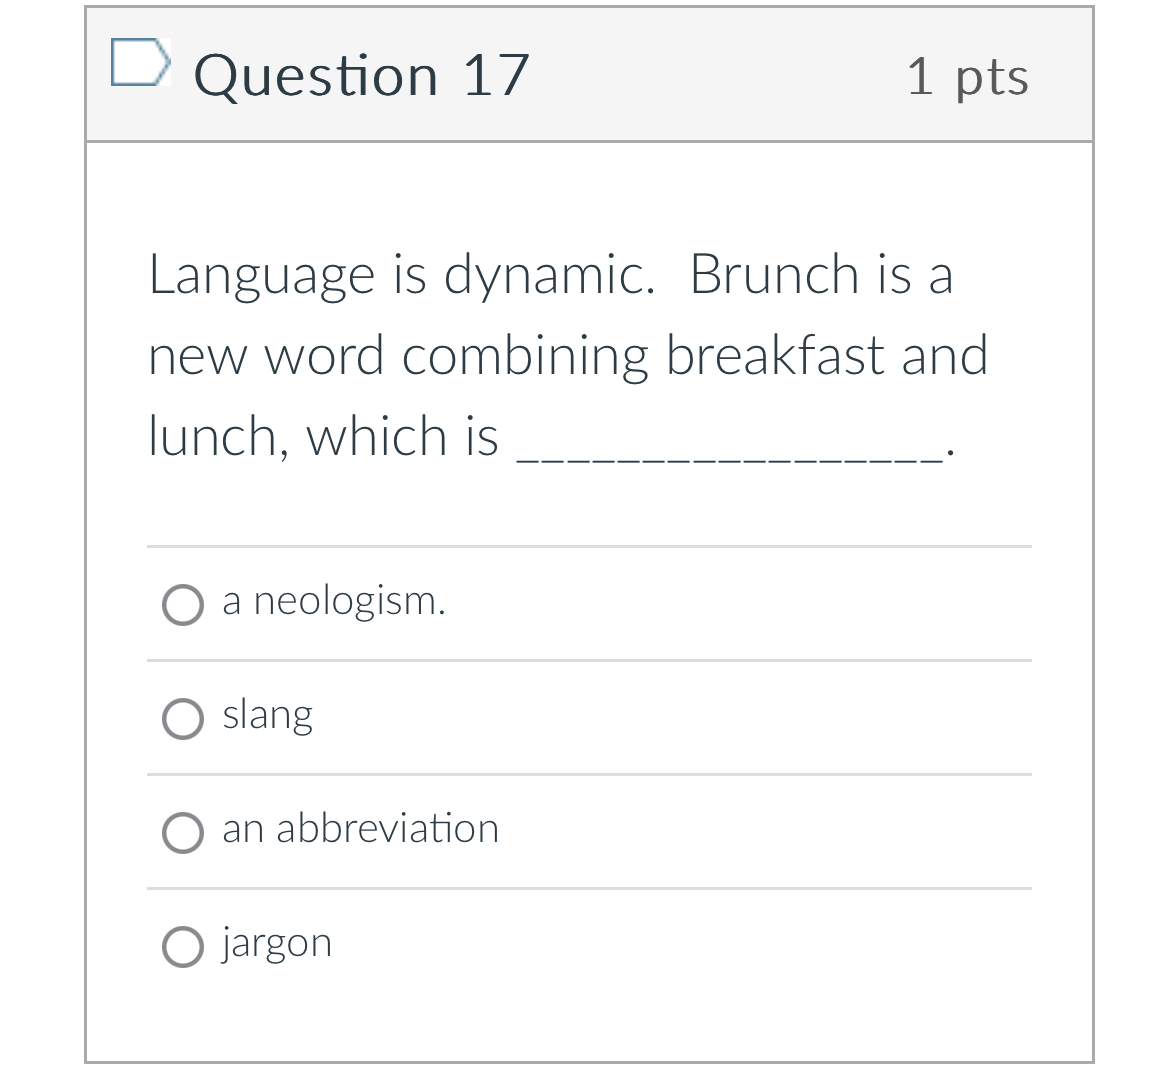
Task: Choose the 'slang' answer option
Action: coord(183,719)
